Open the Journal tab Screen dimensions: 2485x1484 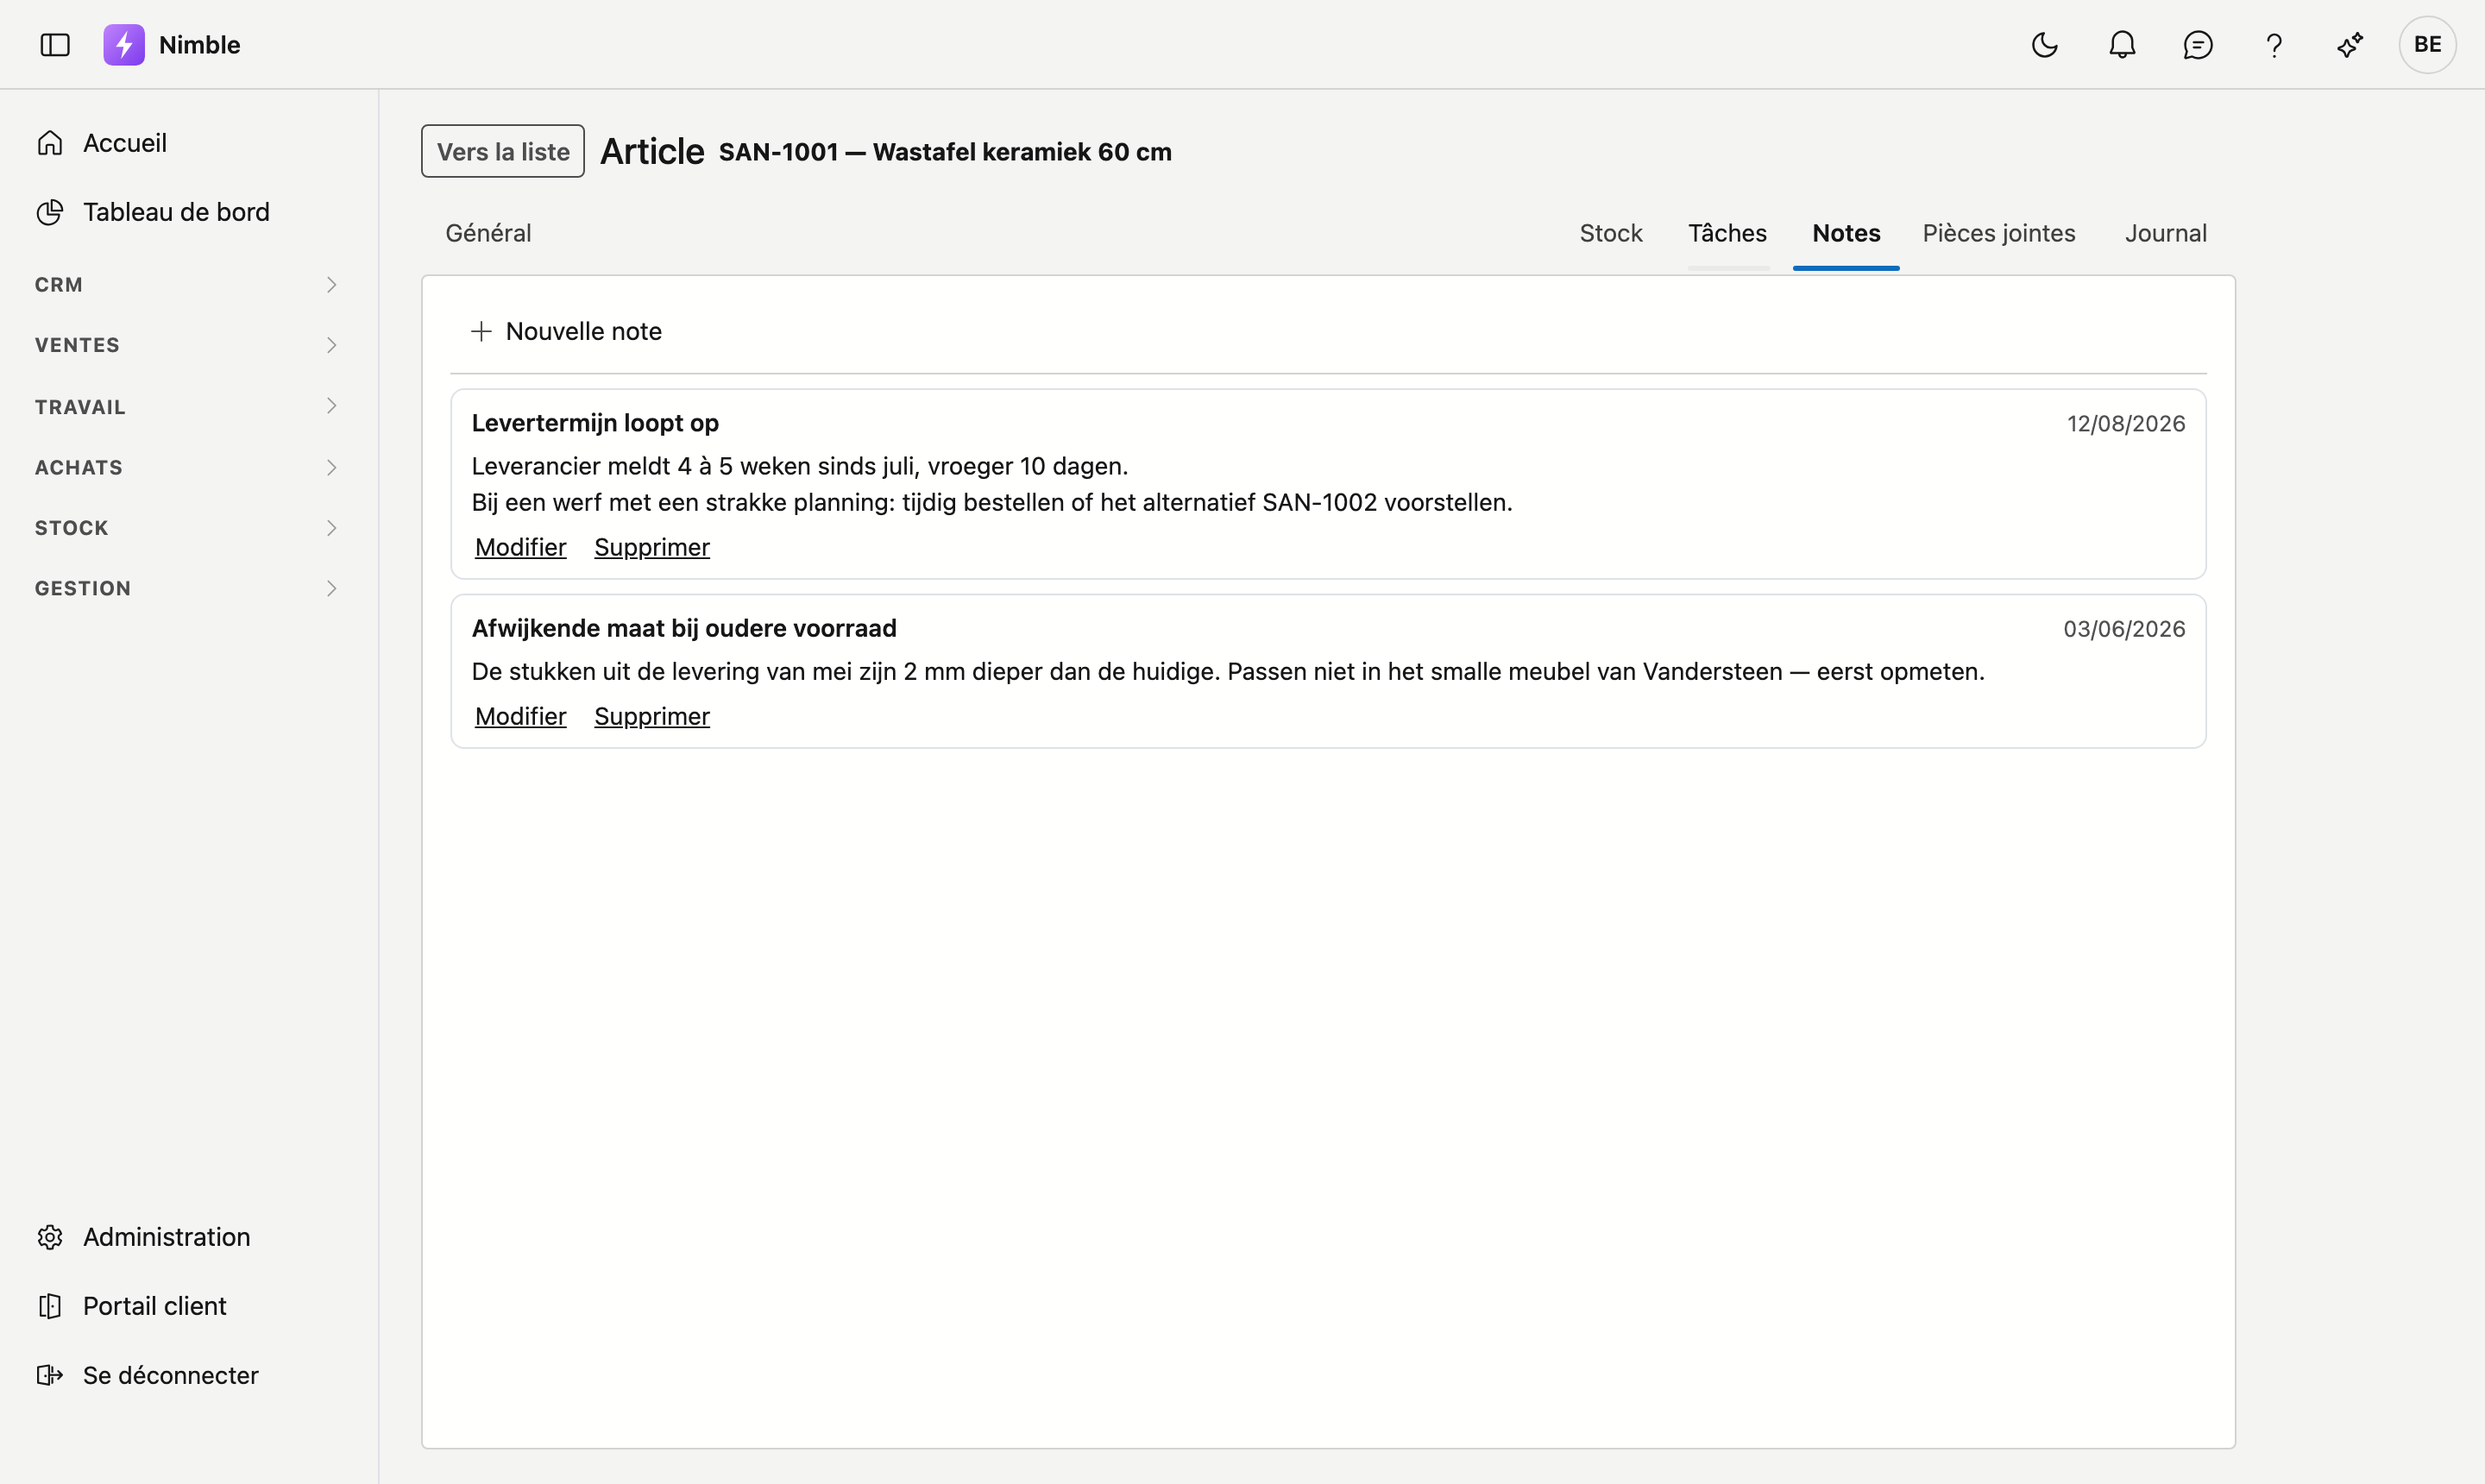coord(2165,233)
